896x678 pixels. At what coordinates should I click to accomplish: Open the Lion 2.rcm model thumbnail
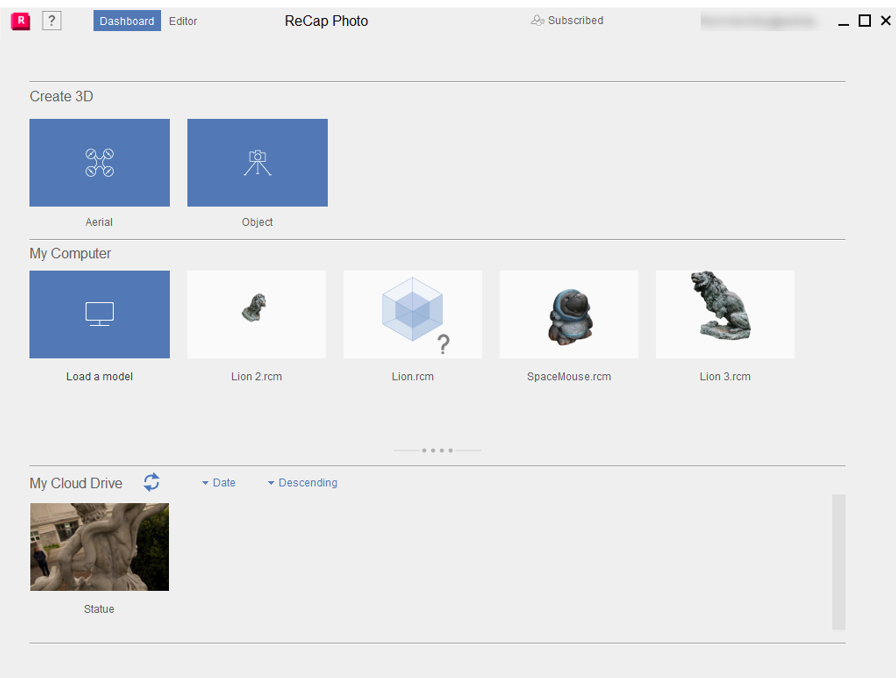(x=257, y=314)
